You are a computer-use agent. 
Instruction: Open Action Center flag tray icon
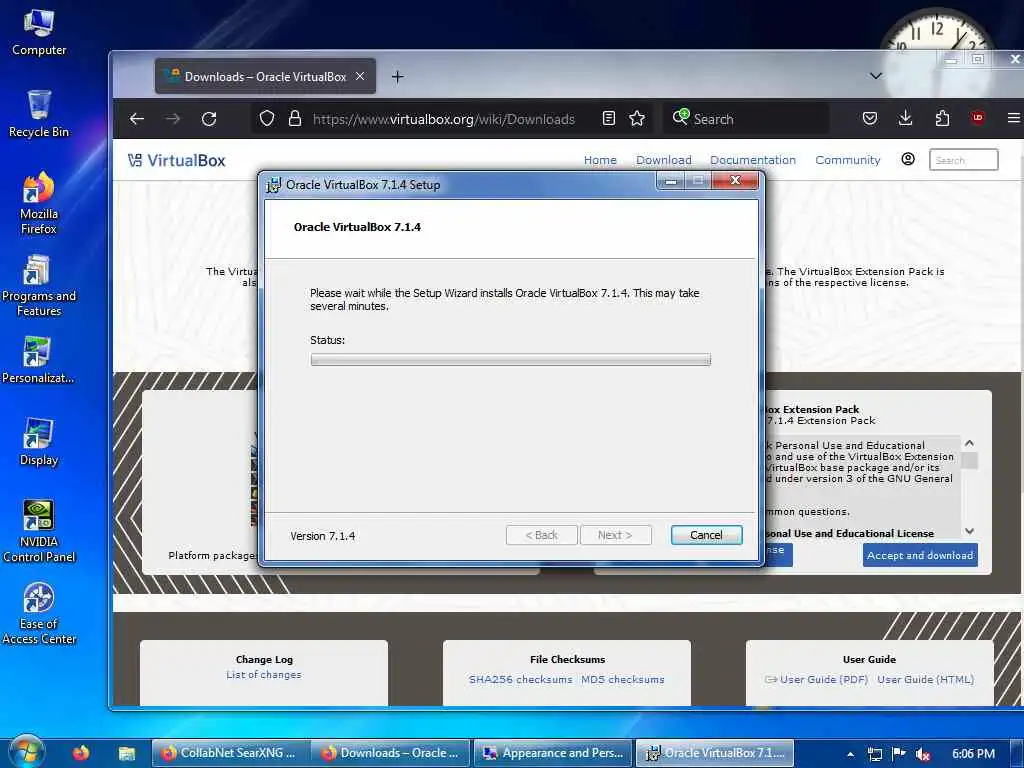click(899, 754)
